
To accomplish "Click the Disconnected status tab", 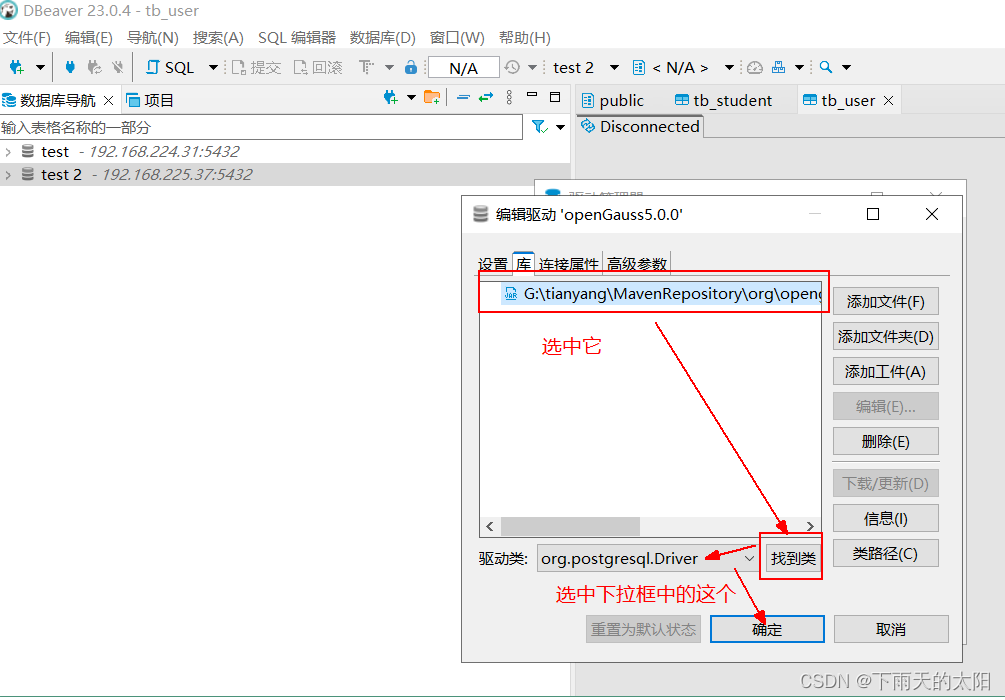I will pyautogui.click(x=640, y=127).
